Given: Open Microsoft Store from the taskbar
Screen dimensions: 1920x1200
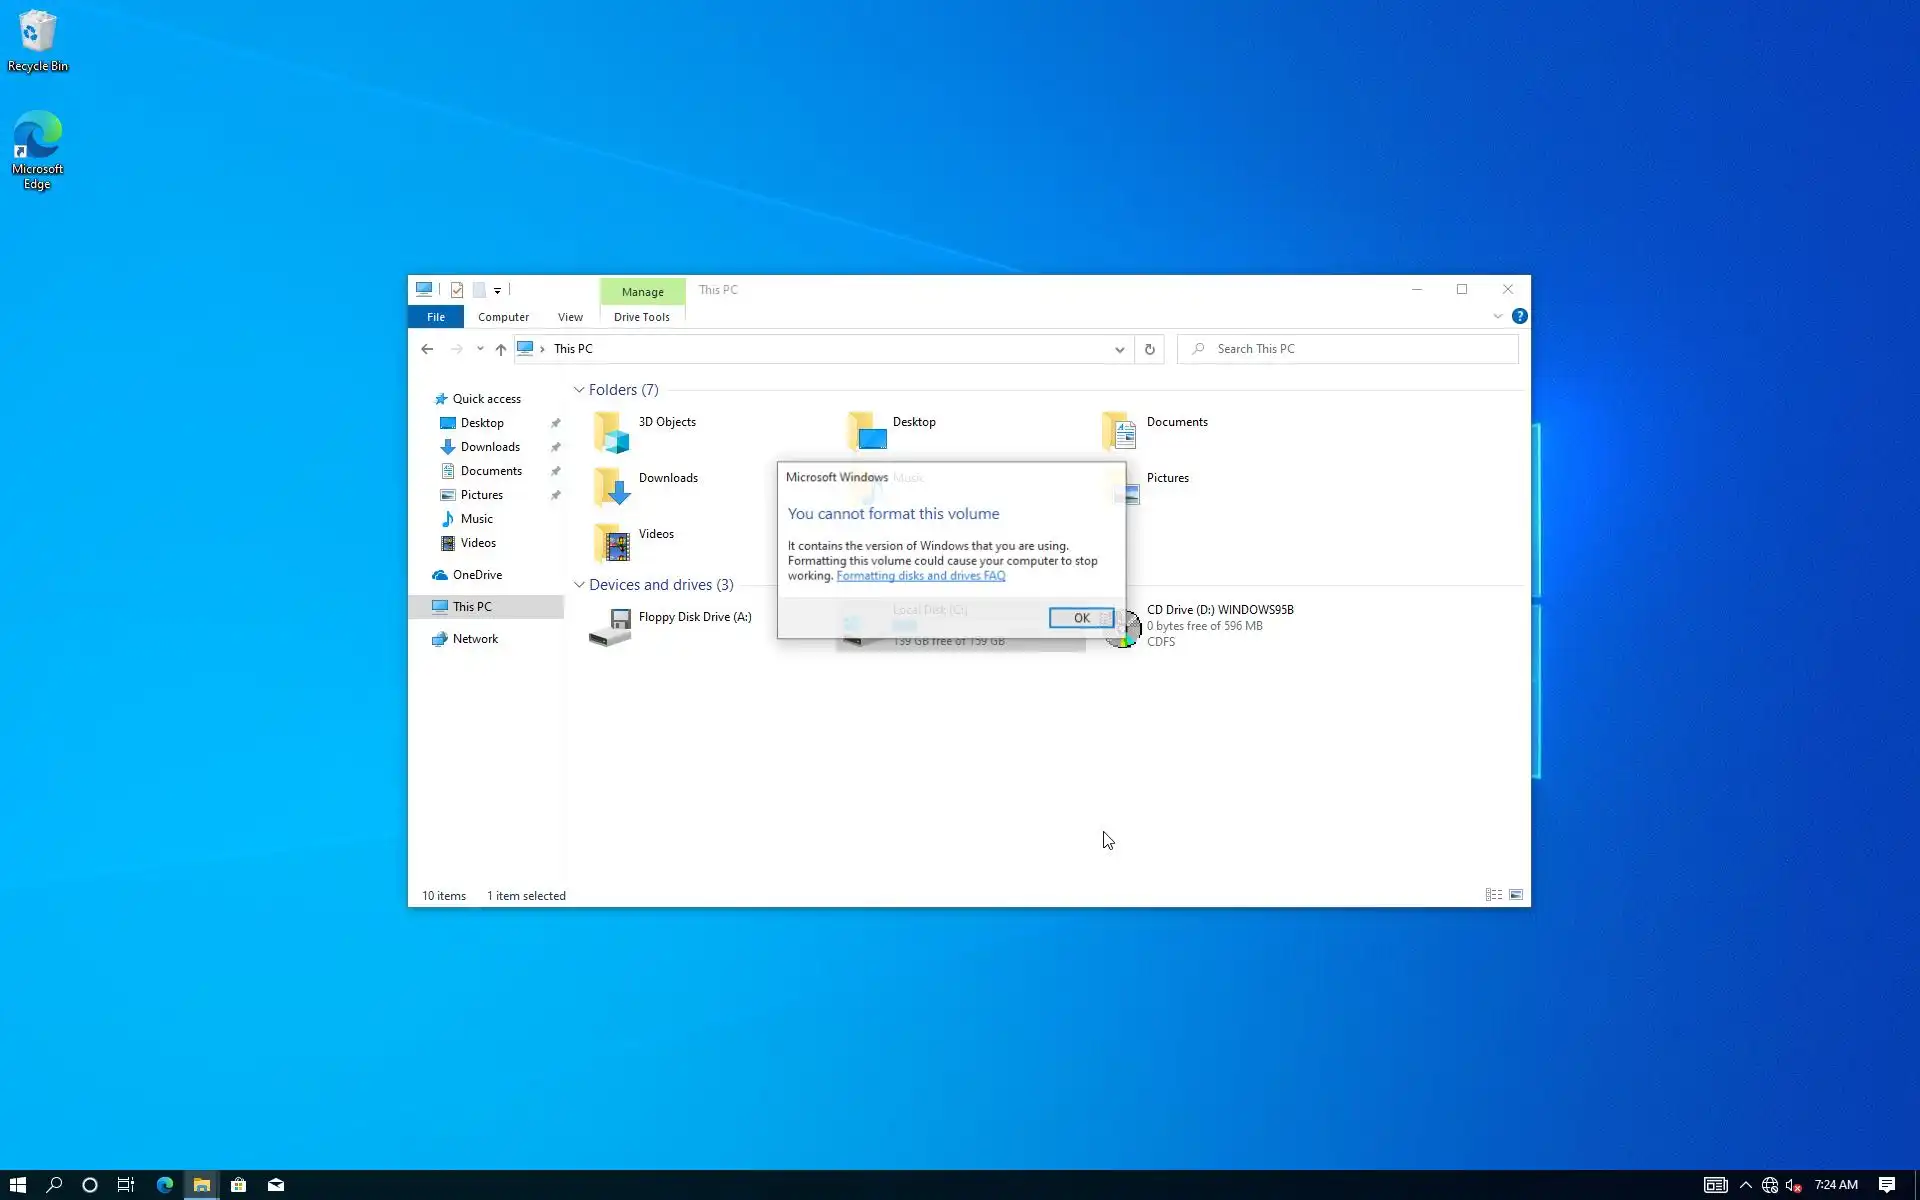Looking at the screenshot, I should coord(238,1185).
